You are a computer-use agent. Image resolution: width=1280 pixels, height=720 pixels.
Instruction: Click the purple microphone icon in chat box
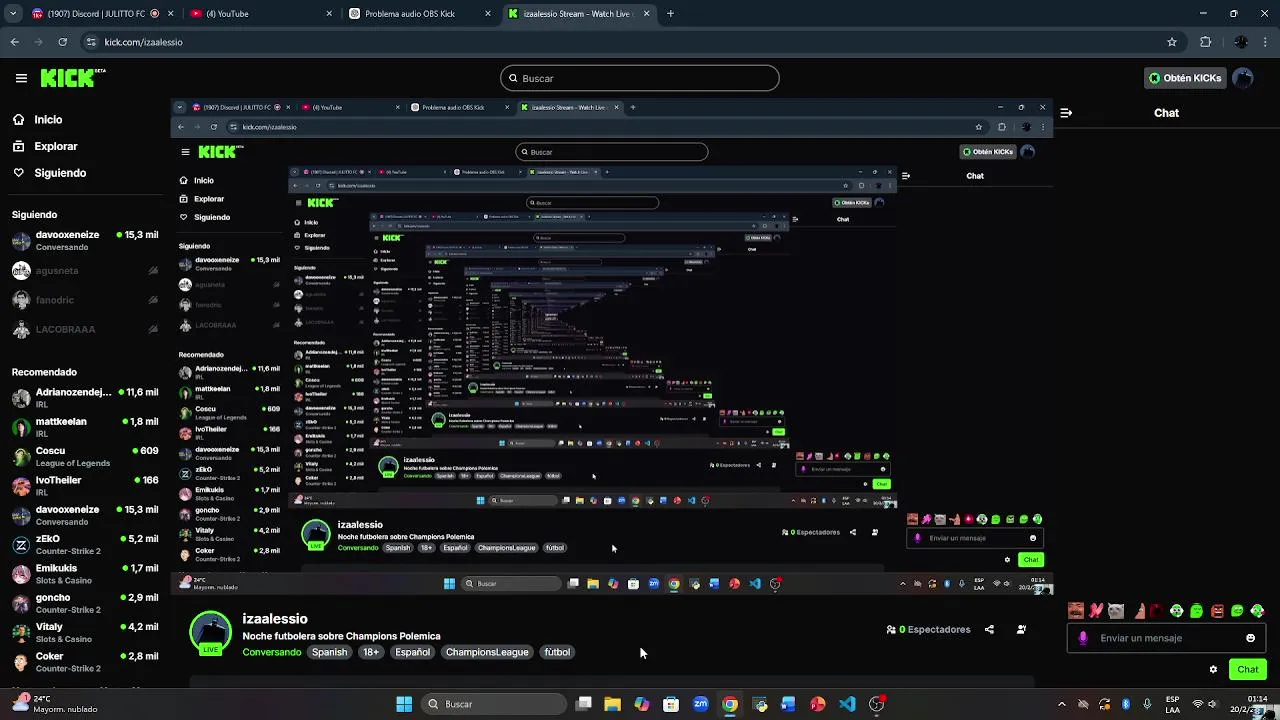(x=1083, y=638)
